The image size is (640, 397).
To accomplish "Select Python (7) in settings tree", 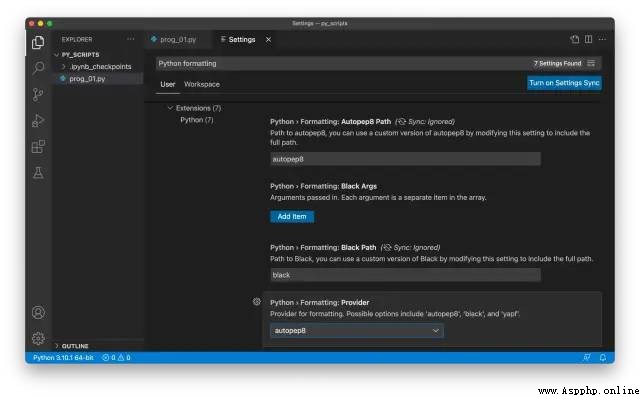I will (x=197, y=120).
